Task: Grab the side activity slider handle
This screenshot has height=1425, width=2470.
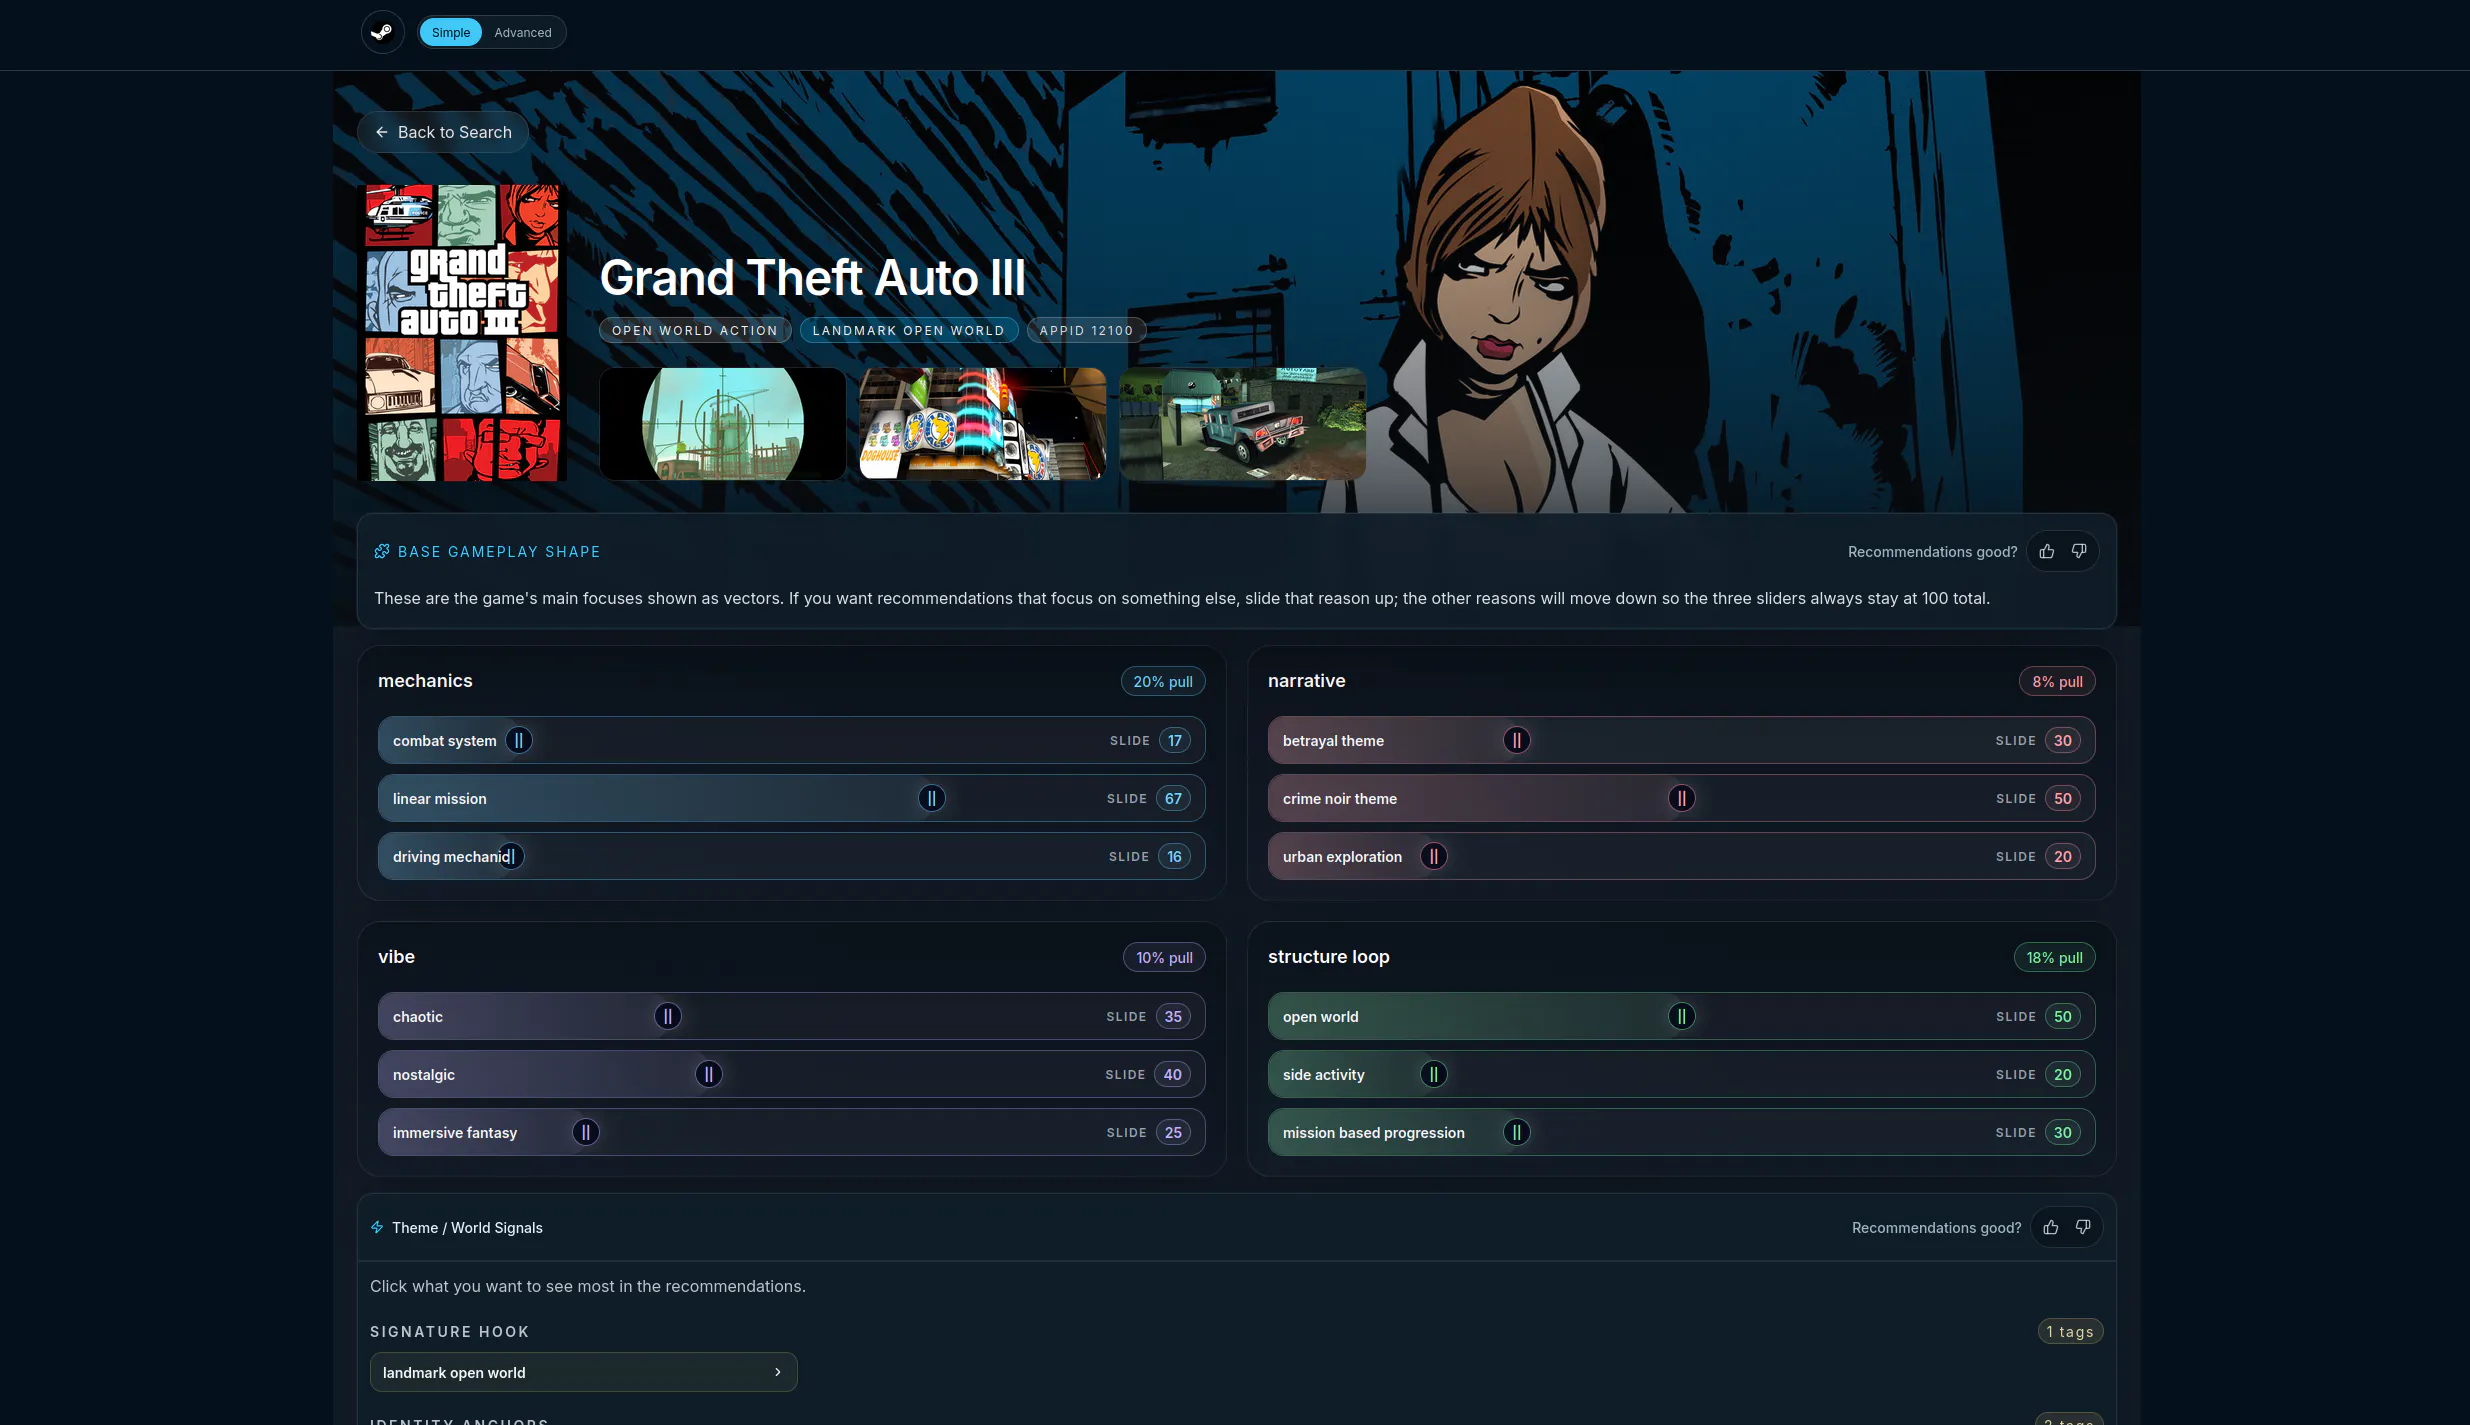Action: coord(1434,1074)
